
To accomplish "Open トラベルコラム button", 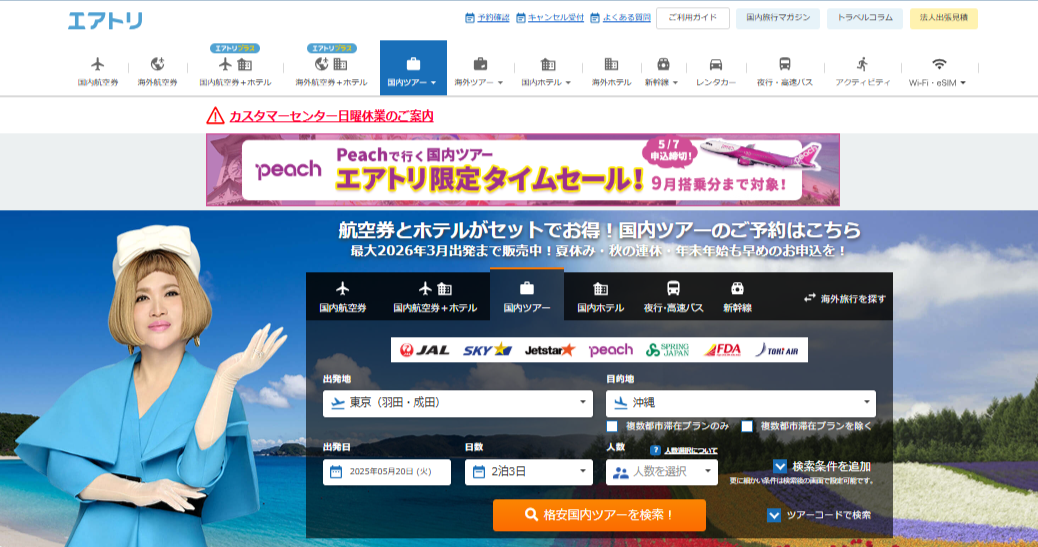I will (x=865, y=18).
